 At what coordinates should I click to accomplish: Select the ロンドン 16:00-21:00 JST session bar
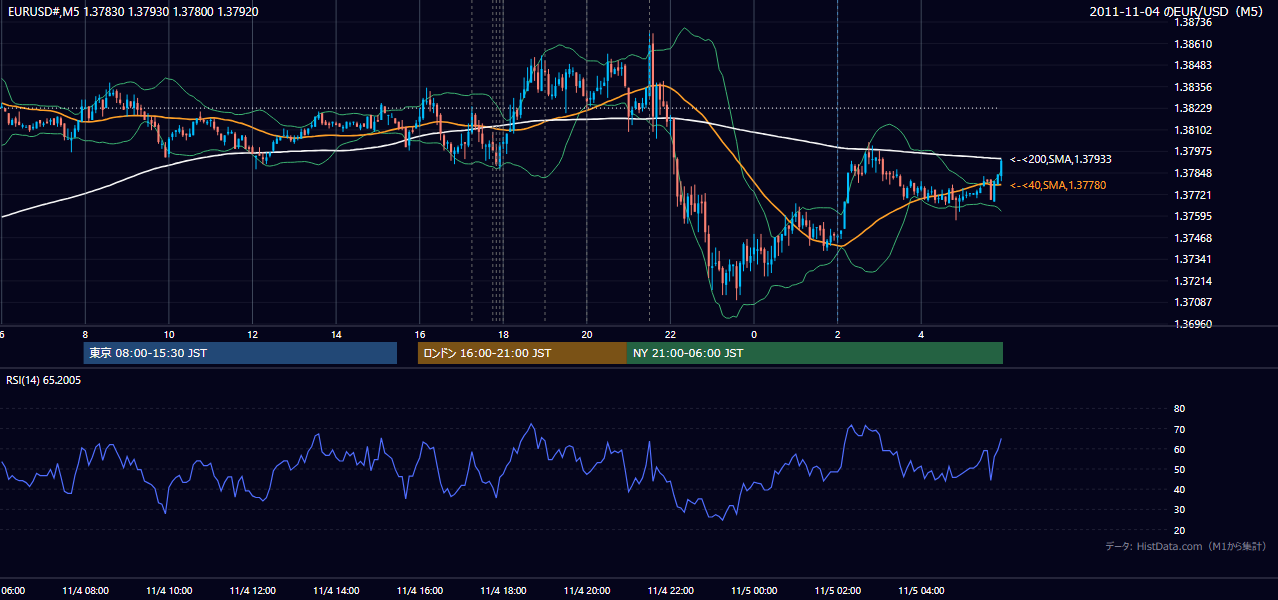coord(522,353)
